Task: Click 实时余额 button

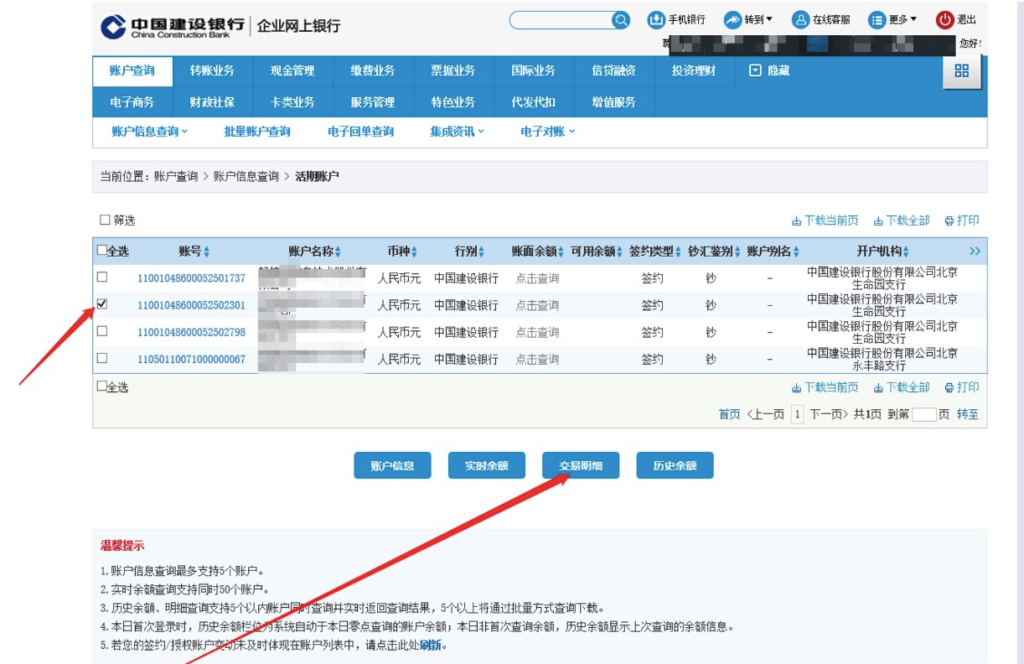Action: (487, 466)
